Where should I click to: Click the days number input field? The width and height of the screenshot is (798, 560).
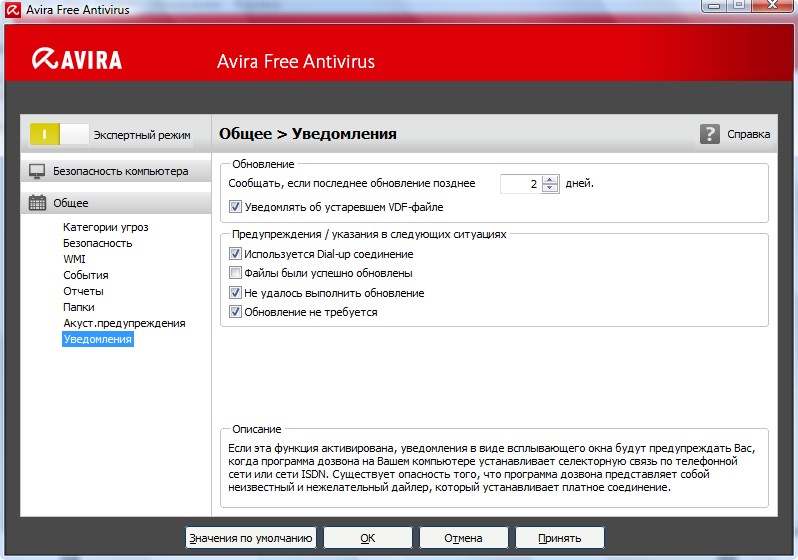pos(521,184)
